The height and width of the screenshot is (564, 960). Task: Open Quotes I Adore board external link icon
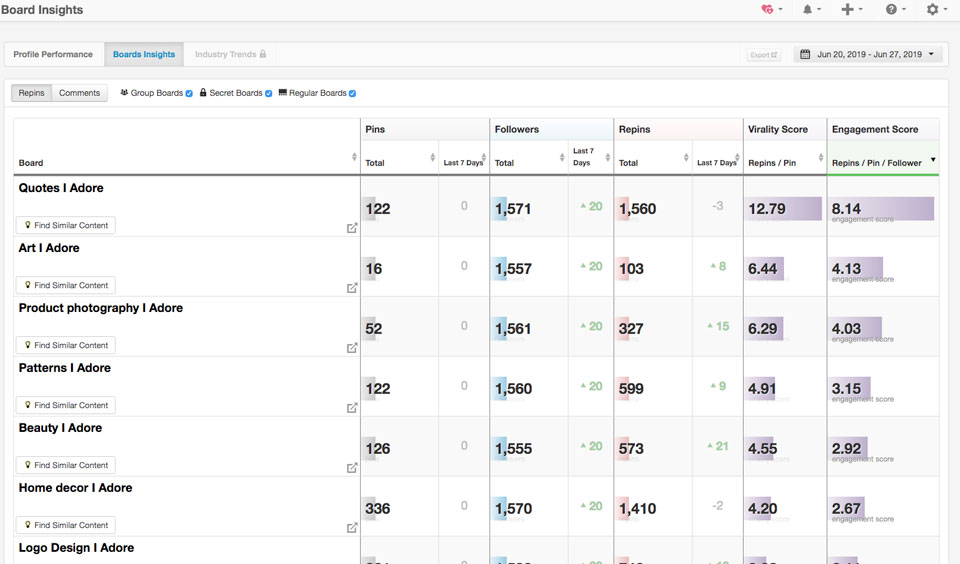[352, 228]
